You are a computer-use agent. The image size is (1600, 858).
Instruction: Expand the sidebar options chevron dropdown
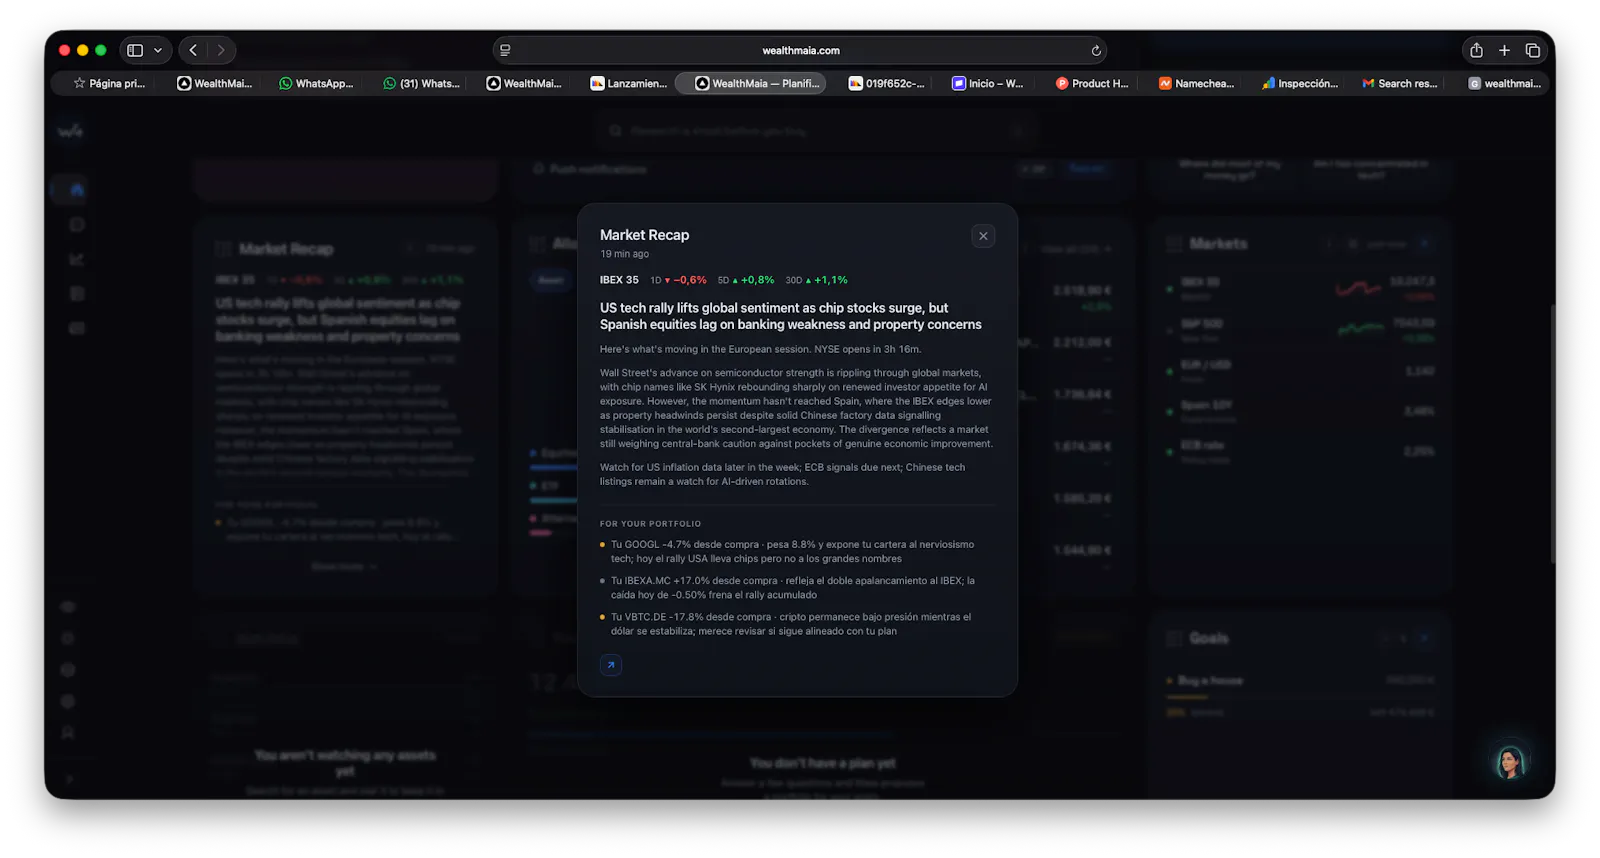[158, 50]
